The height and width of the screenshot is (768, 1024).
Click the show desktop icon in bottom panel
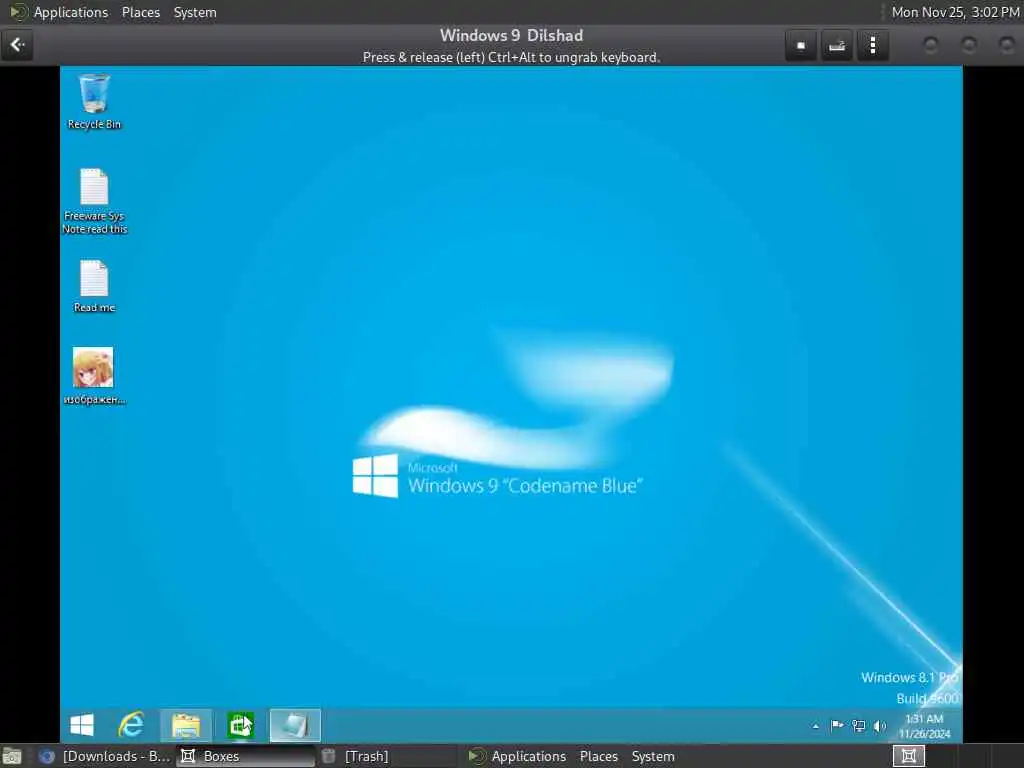12,756
